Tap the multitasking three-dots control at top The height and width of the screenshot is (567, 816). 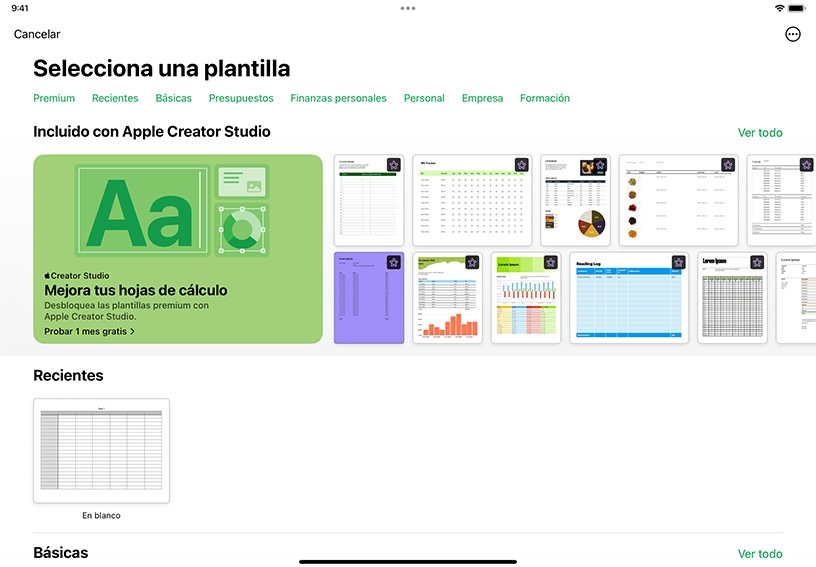tap(407, 8)
